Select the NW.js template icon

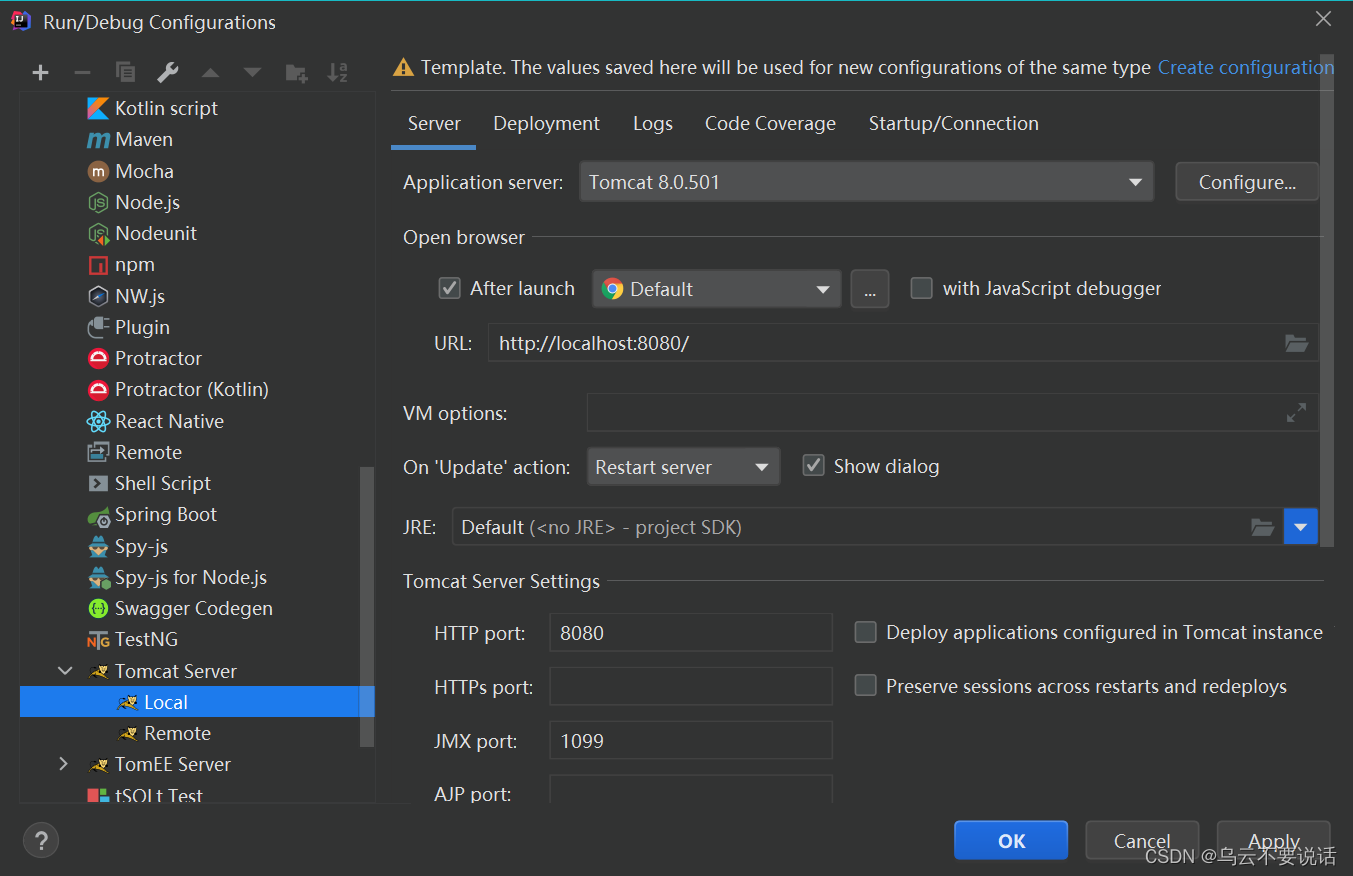click(98, 296)
